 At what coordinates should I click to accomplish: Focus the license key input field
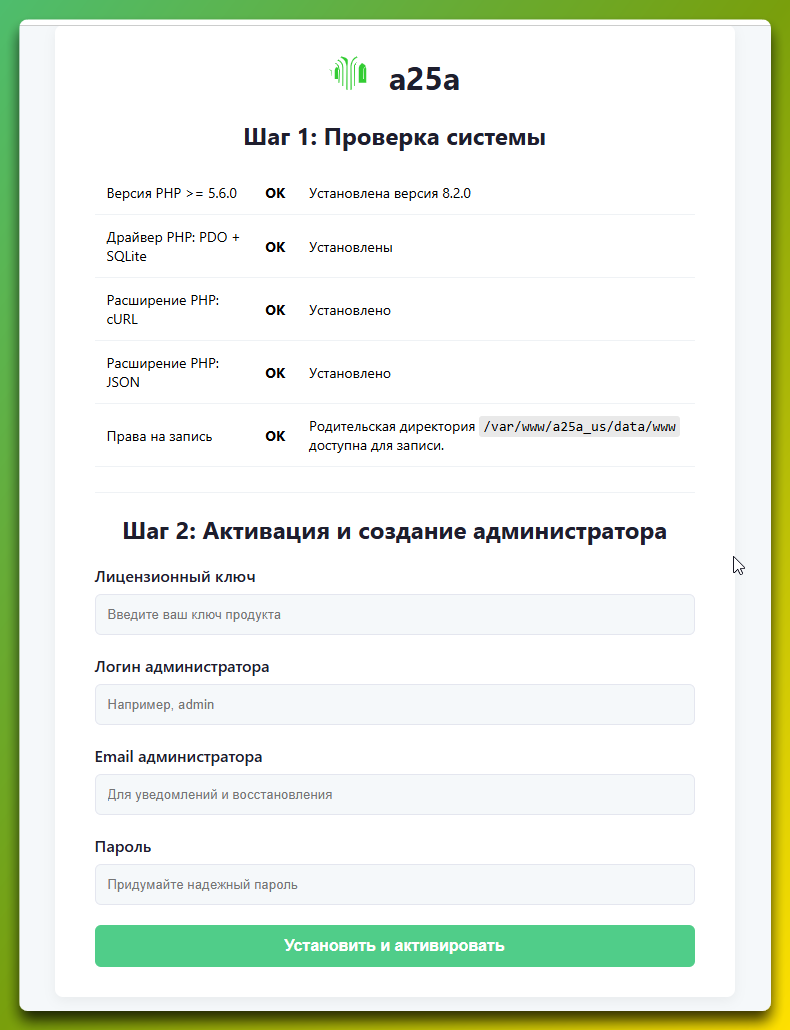(x=394, y=615)
